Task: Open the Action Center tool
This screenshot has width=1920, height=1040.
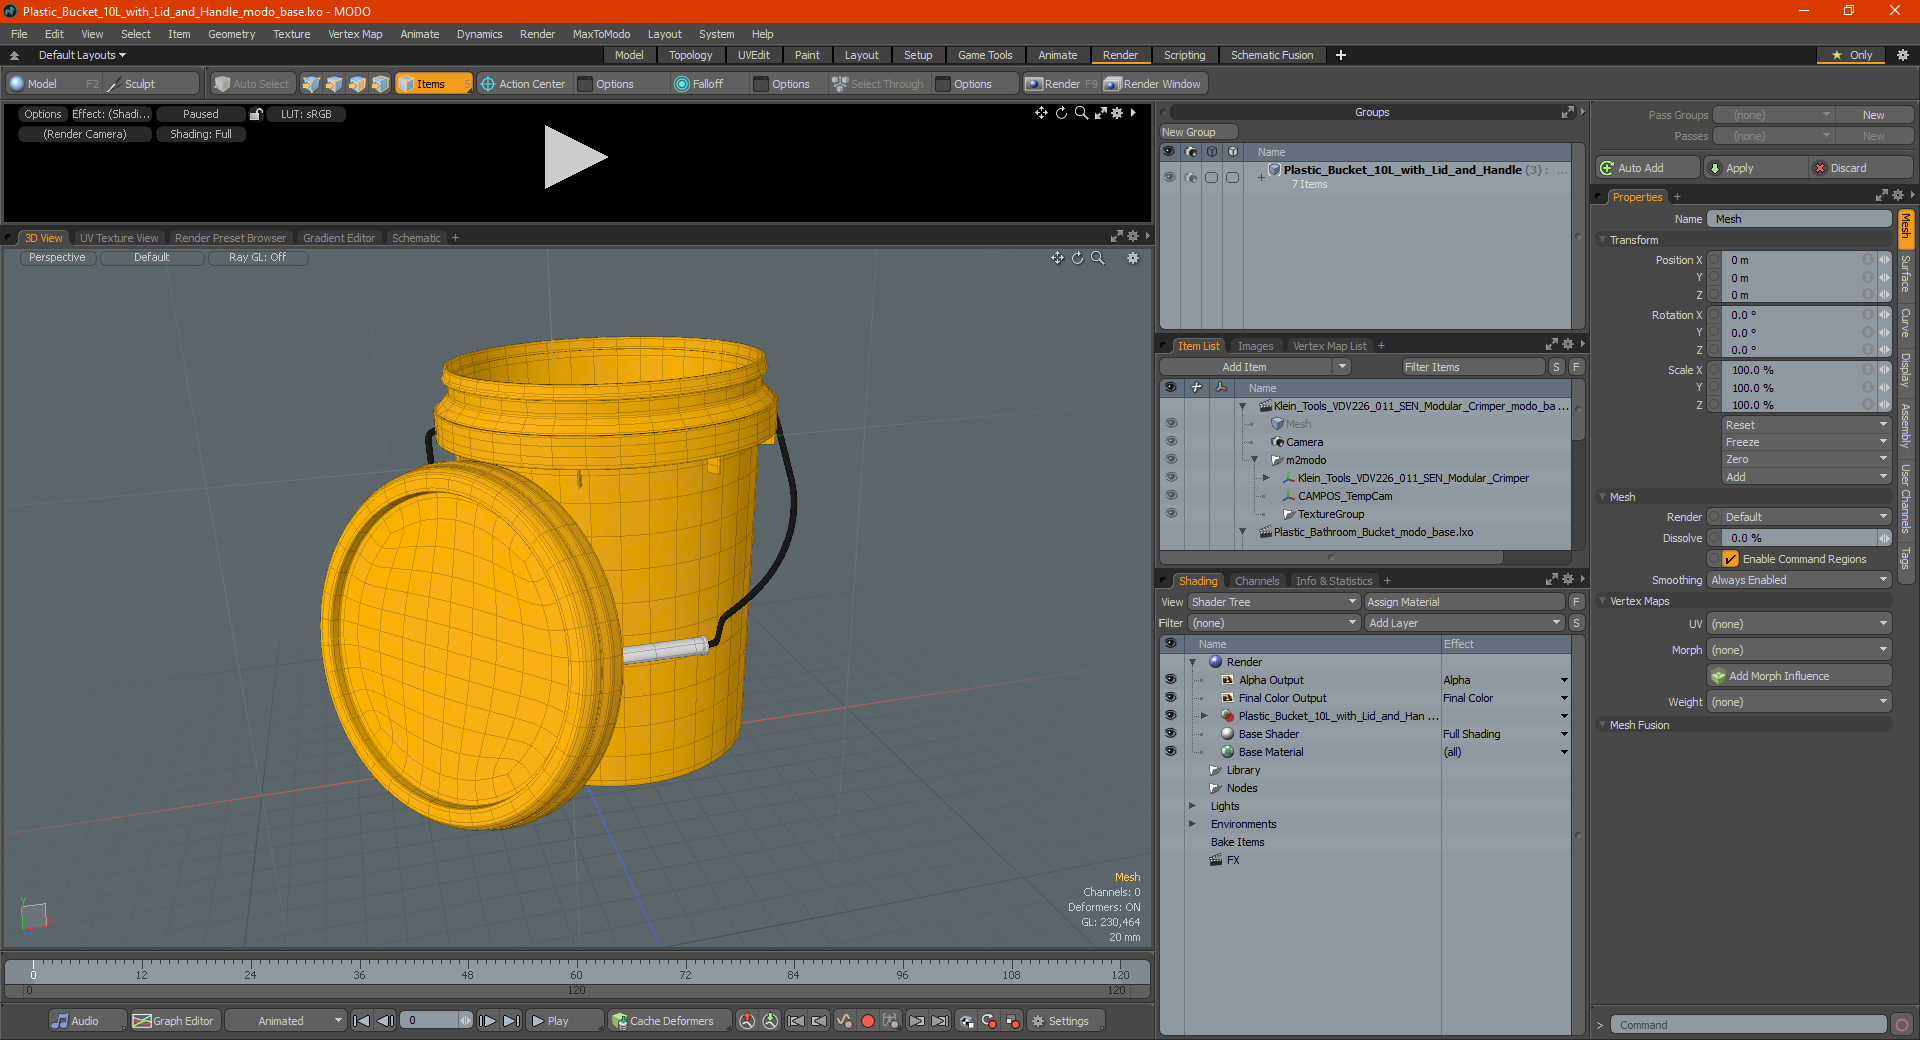Action: pyautogui.click(x=523, y=84)
